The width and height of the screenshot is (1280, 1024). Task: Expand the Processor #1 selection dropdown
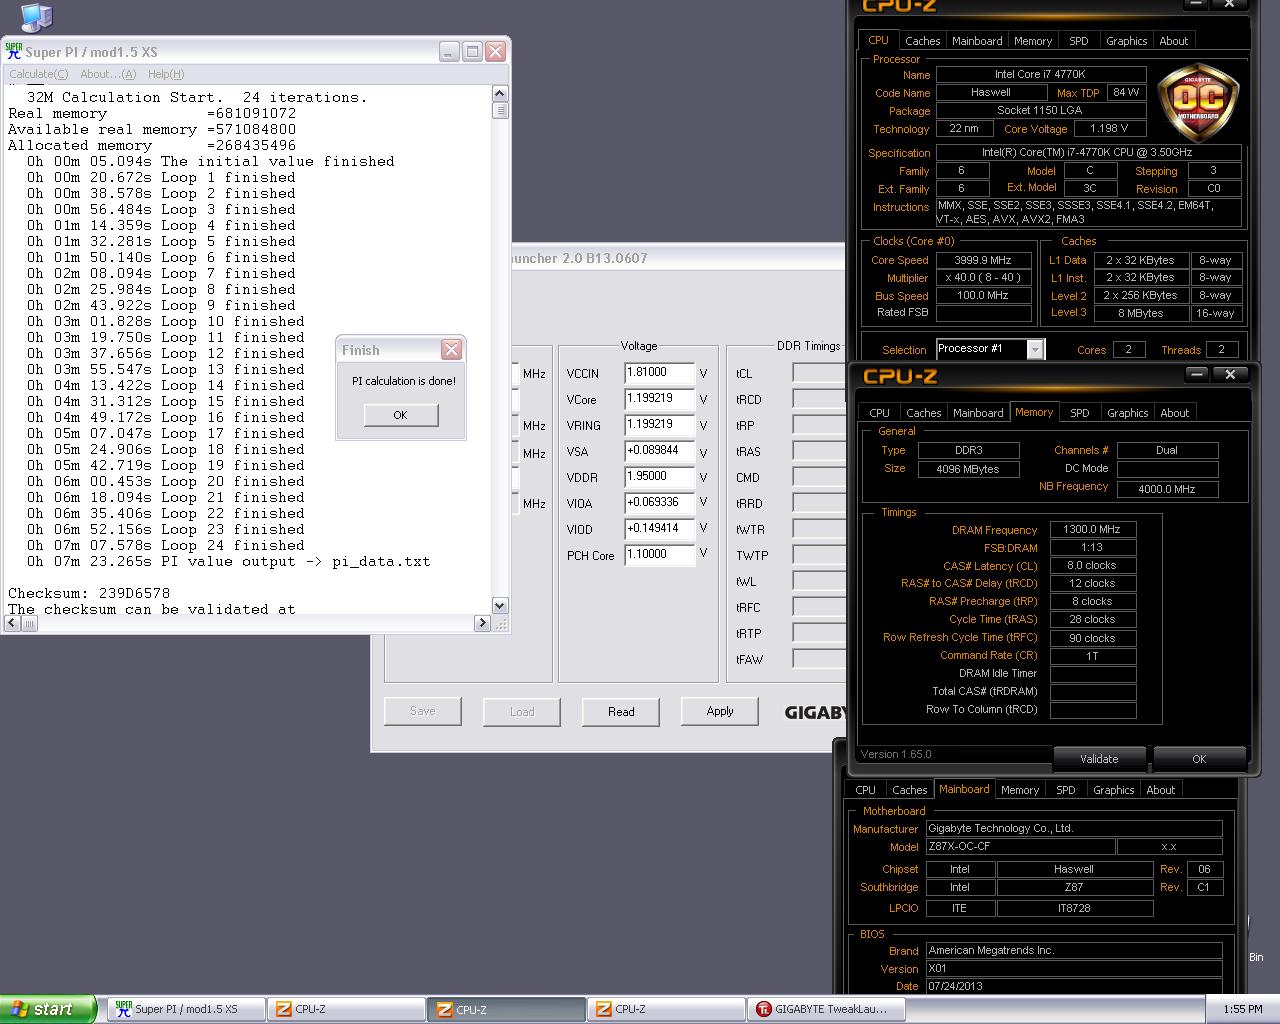tap(1035, 349)
